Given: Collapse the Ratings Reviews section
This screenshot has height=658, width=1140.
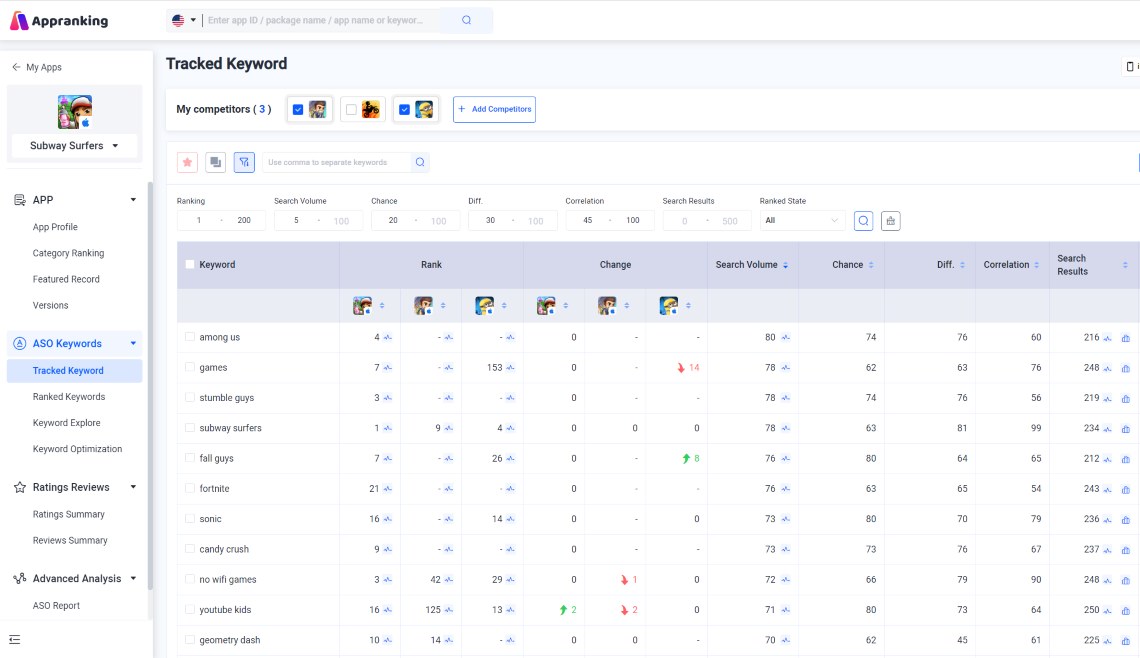Looking at the screenshot, I should 133,487.
